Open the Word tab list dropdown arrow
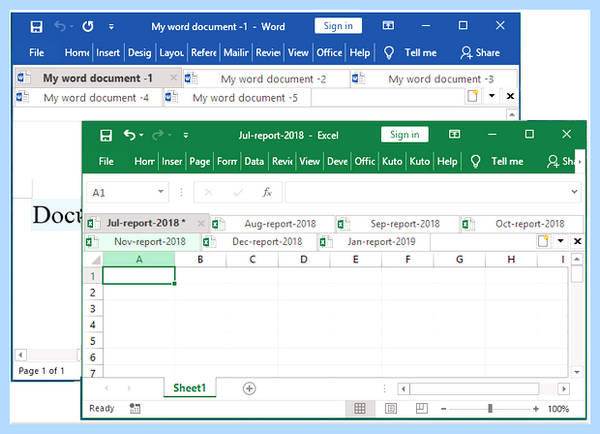This screenshot has height=434, width=600. (492, 96)
